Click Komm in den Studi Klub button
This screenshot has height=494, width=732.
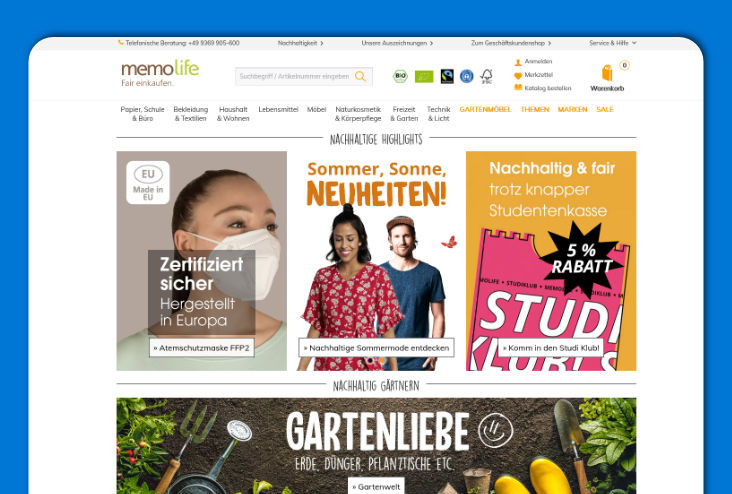(551, 348)
